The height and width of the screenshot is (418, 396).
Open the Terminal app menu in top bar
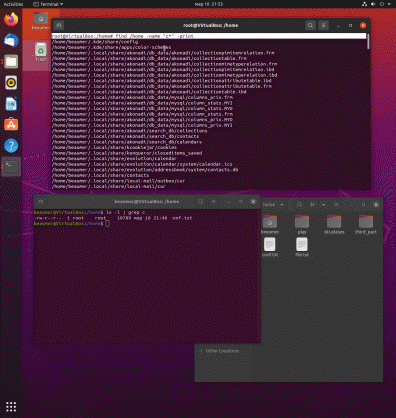tap(48, 4)
